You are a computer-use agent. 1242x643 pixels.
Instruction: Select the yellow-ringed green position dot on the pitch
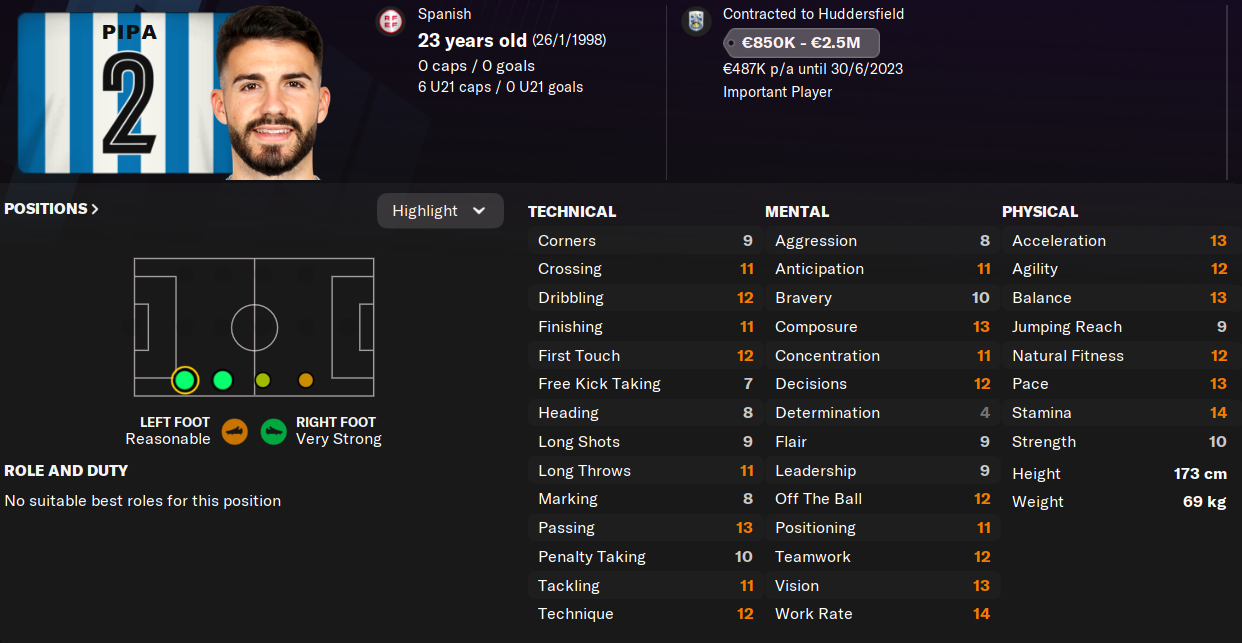click(x=185, y=380)
